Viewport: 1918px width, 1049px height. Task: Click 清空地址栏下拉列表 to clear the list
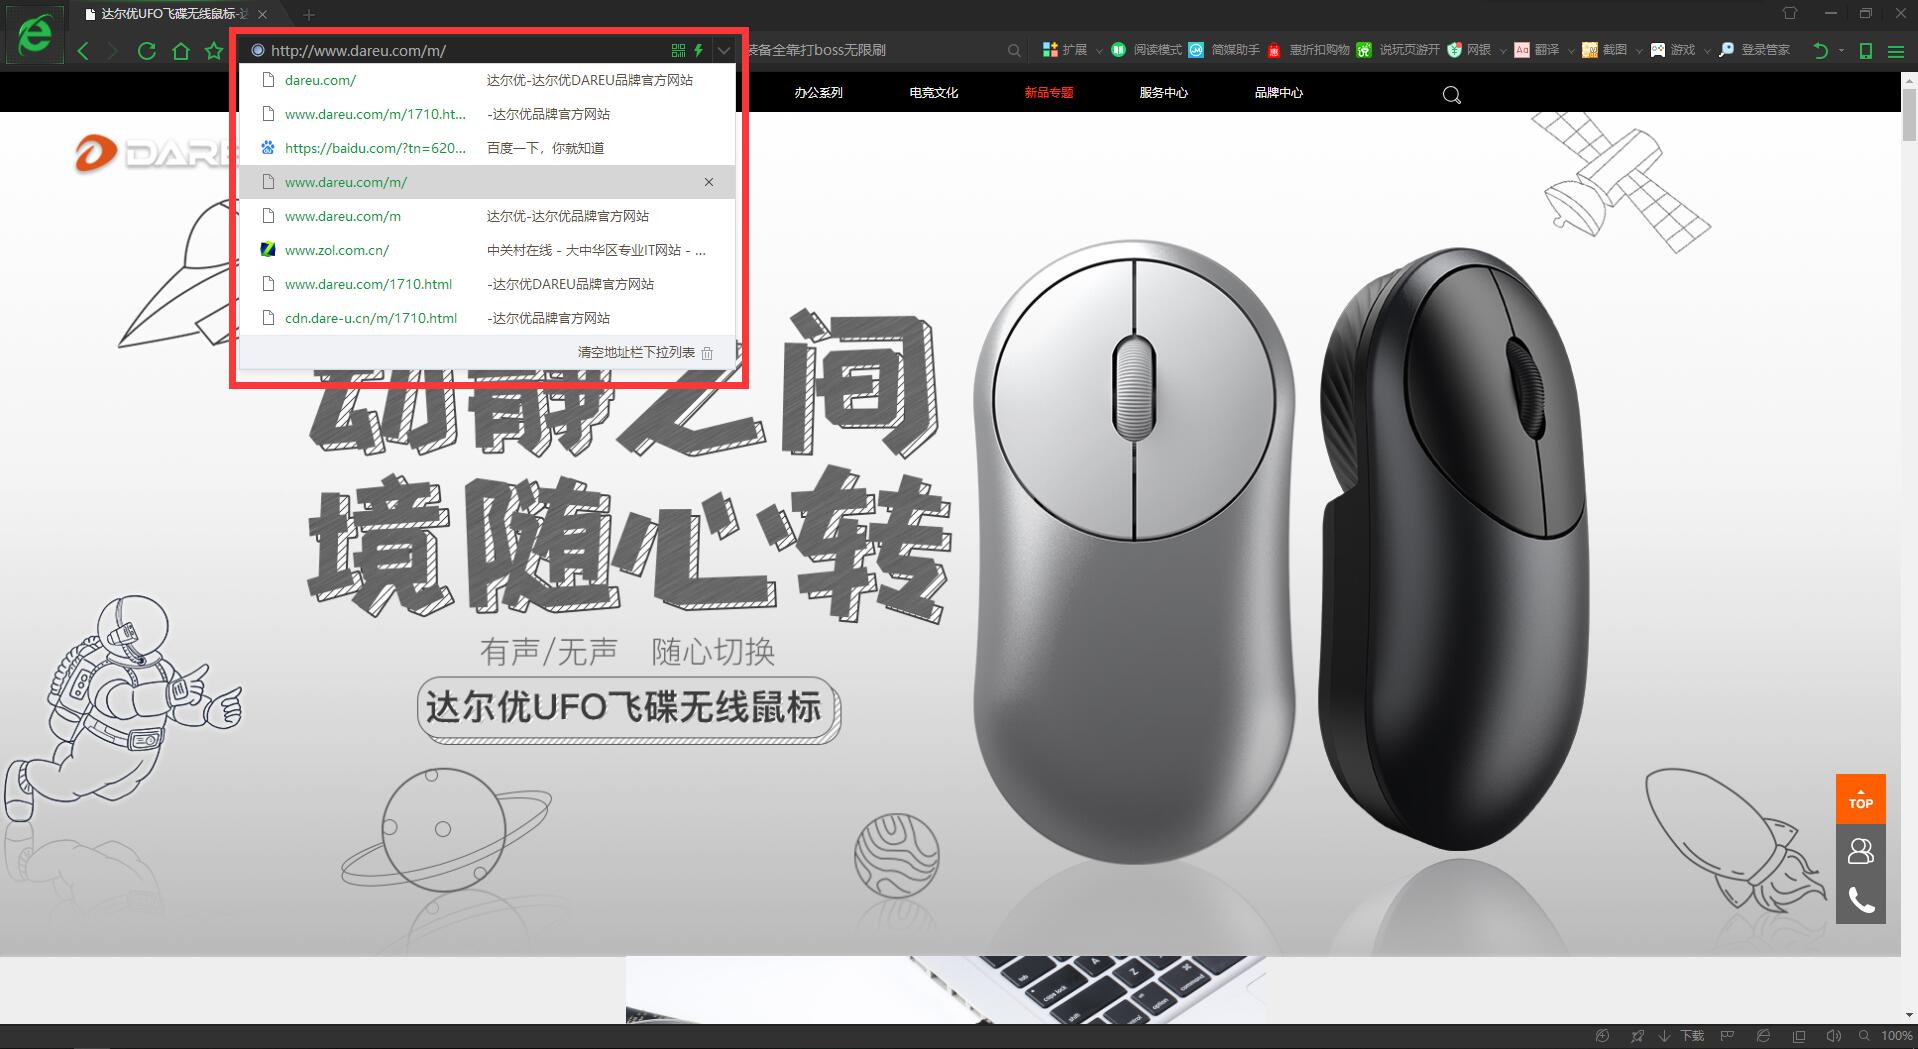pos(645,352)
